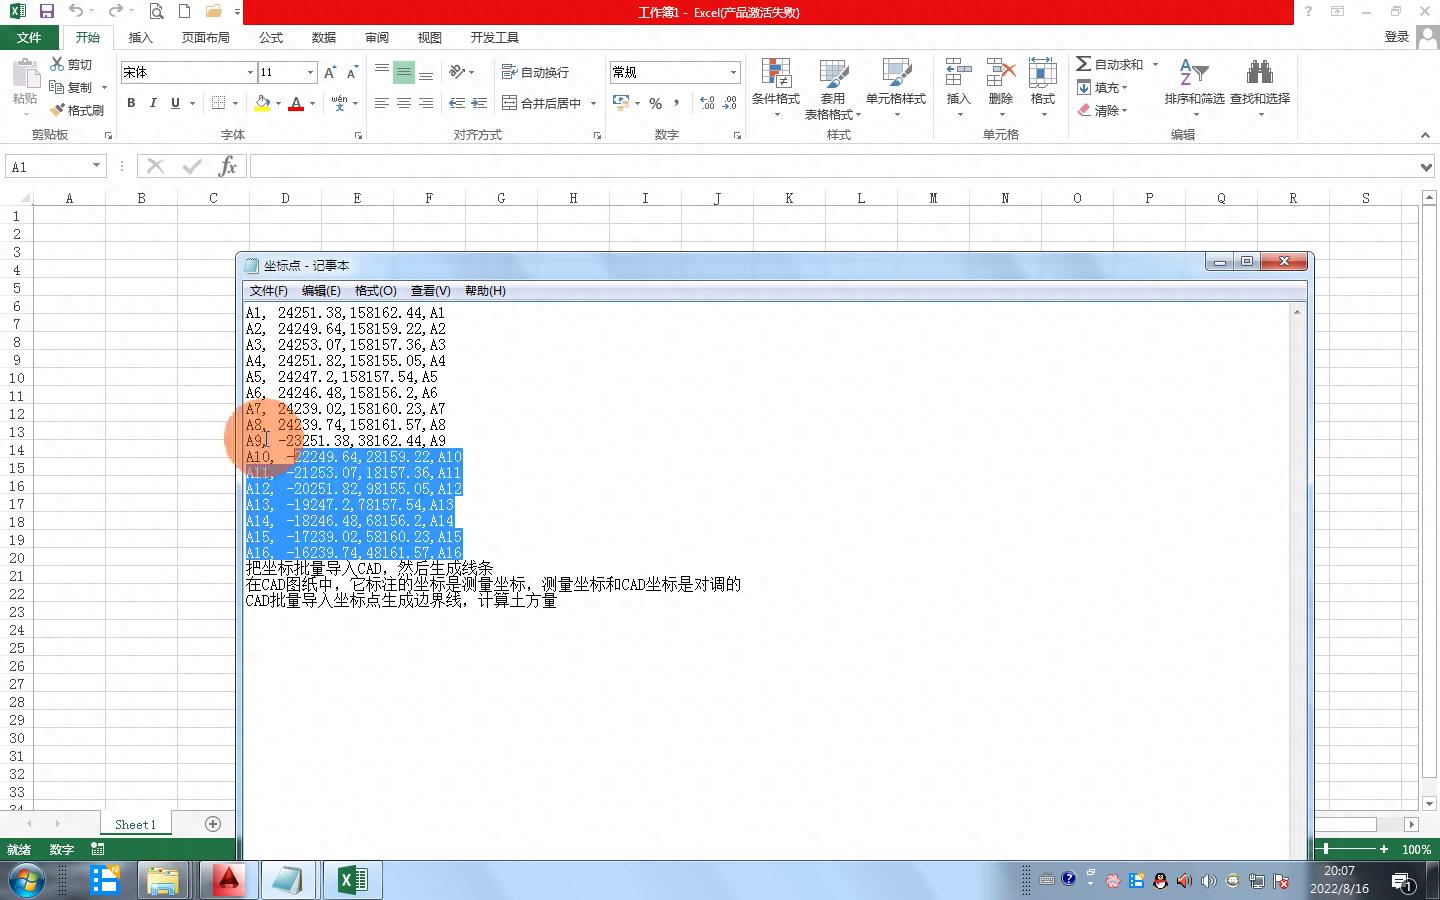Add a new sheet with the plus button
This screenshot has height=900, width=1440.
(x=213, y=824)
